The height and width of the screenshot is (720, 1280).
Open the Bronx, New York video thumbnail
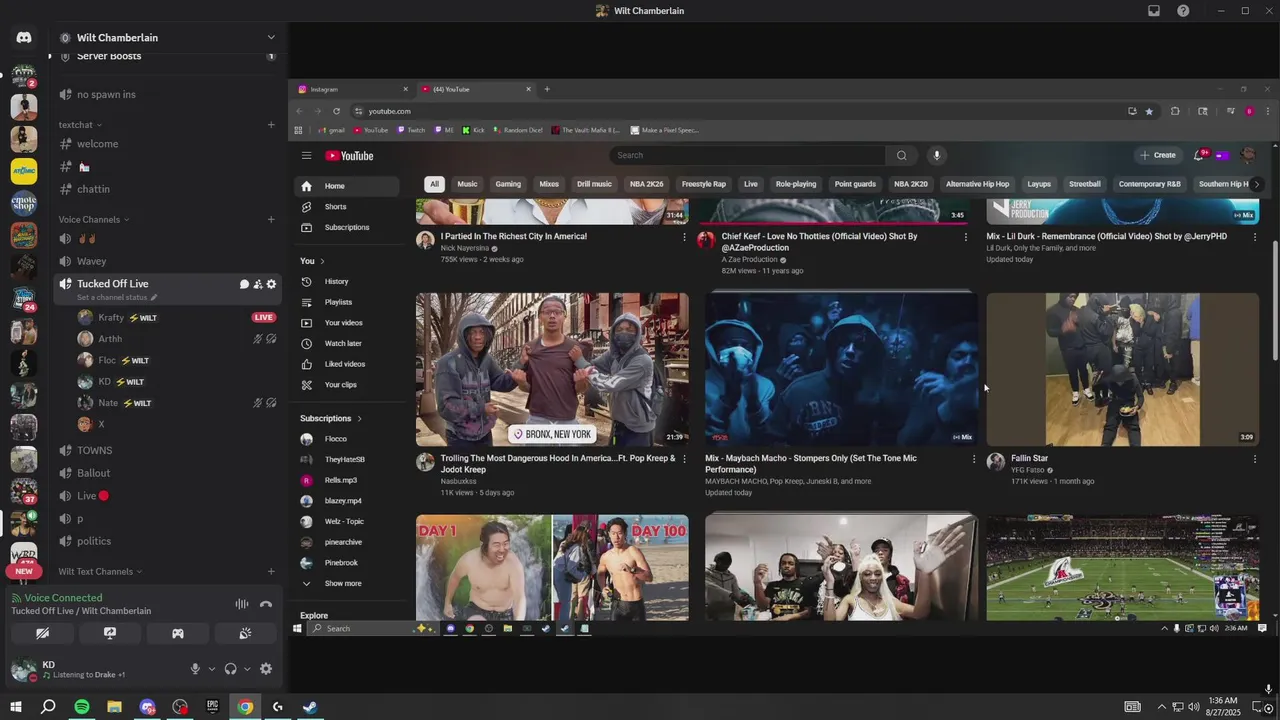[552, 369]
